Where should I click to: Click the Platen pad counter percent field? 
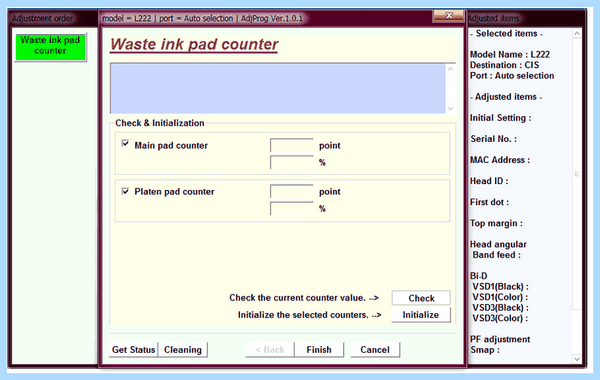(292, 209)
